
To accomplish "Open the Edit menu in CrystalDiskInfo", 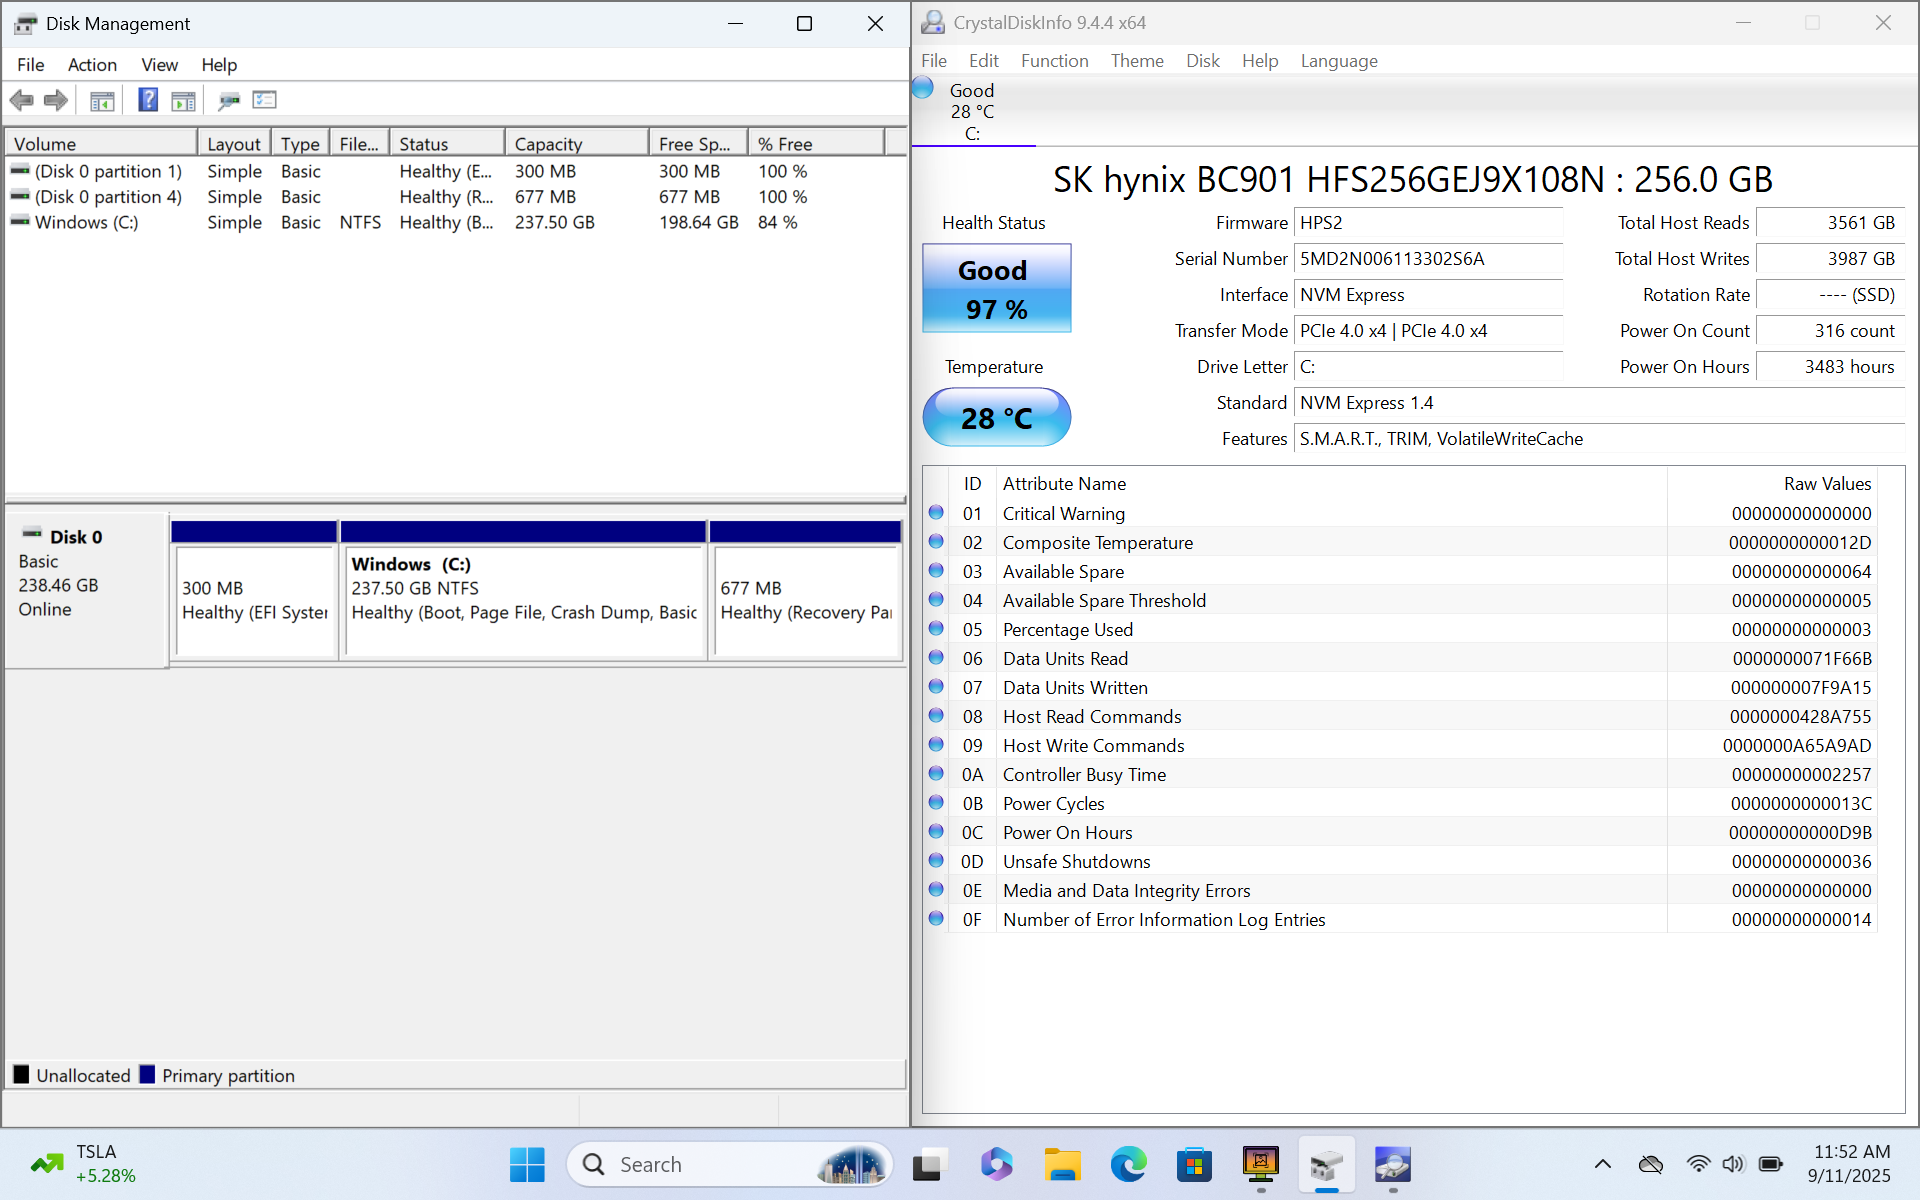I will coord(984,61).
